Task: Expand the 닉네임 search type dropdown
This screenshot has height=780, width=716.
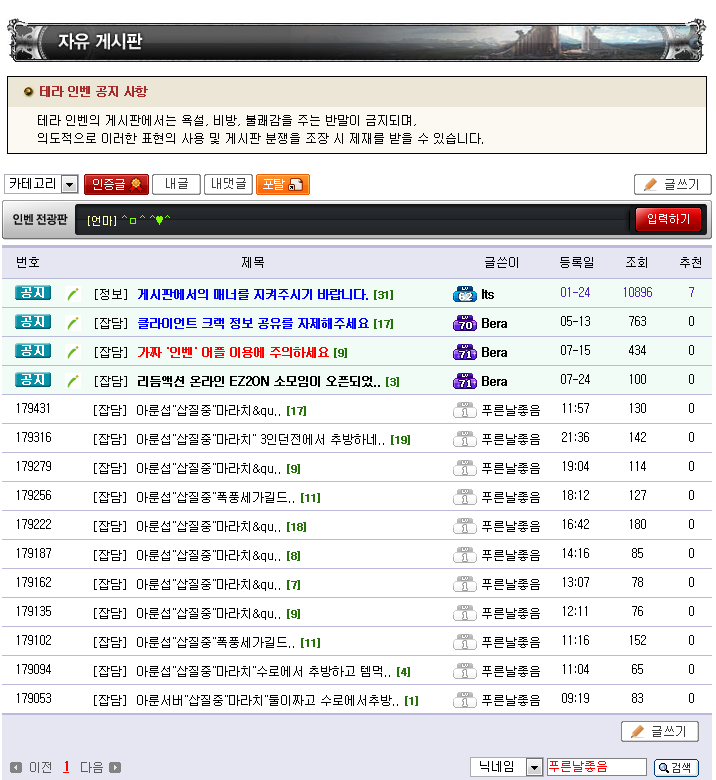Action: 534,767
